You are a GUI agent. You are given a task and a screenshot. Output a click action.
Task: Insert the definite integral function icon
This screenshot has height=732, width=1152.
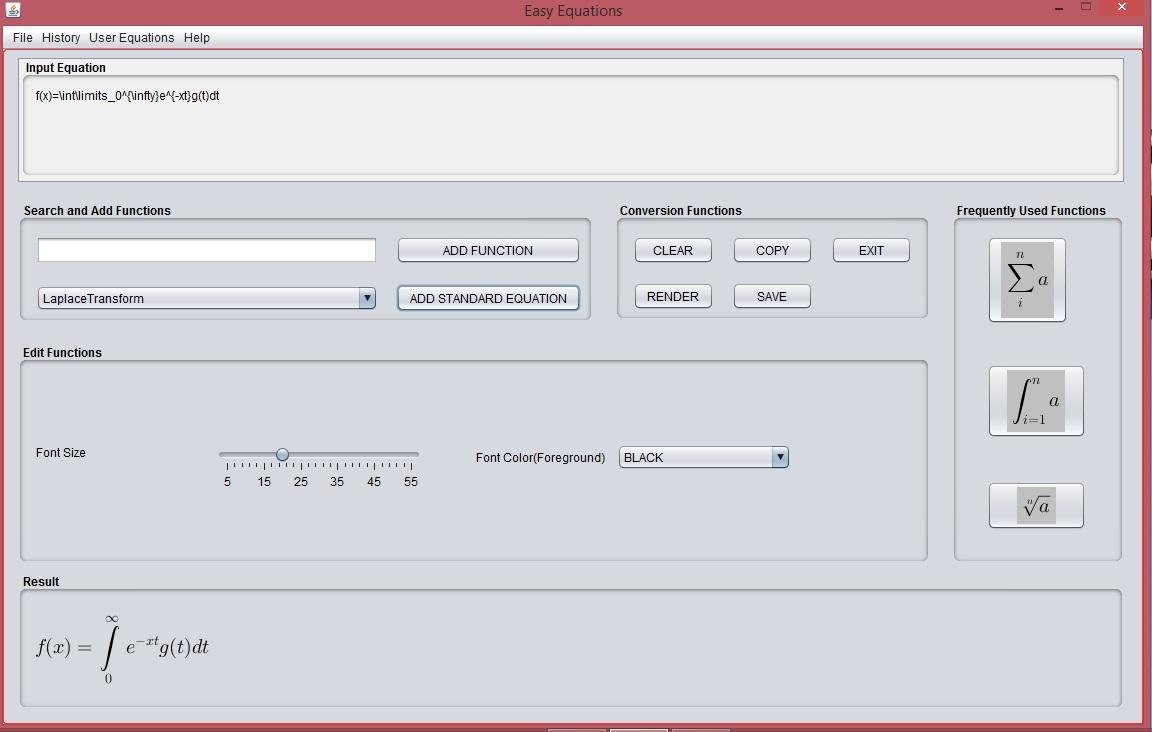click(x=1035, y=400)
